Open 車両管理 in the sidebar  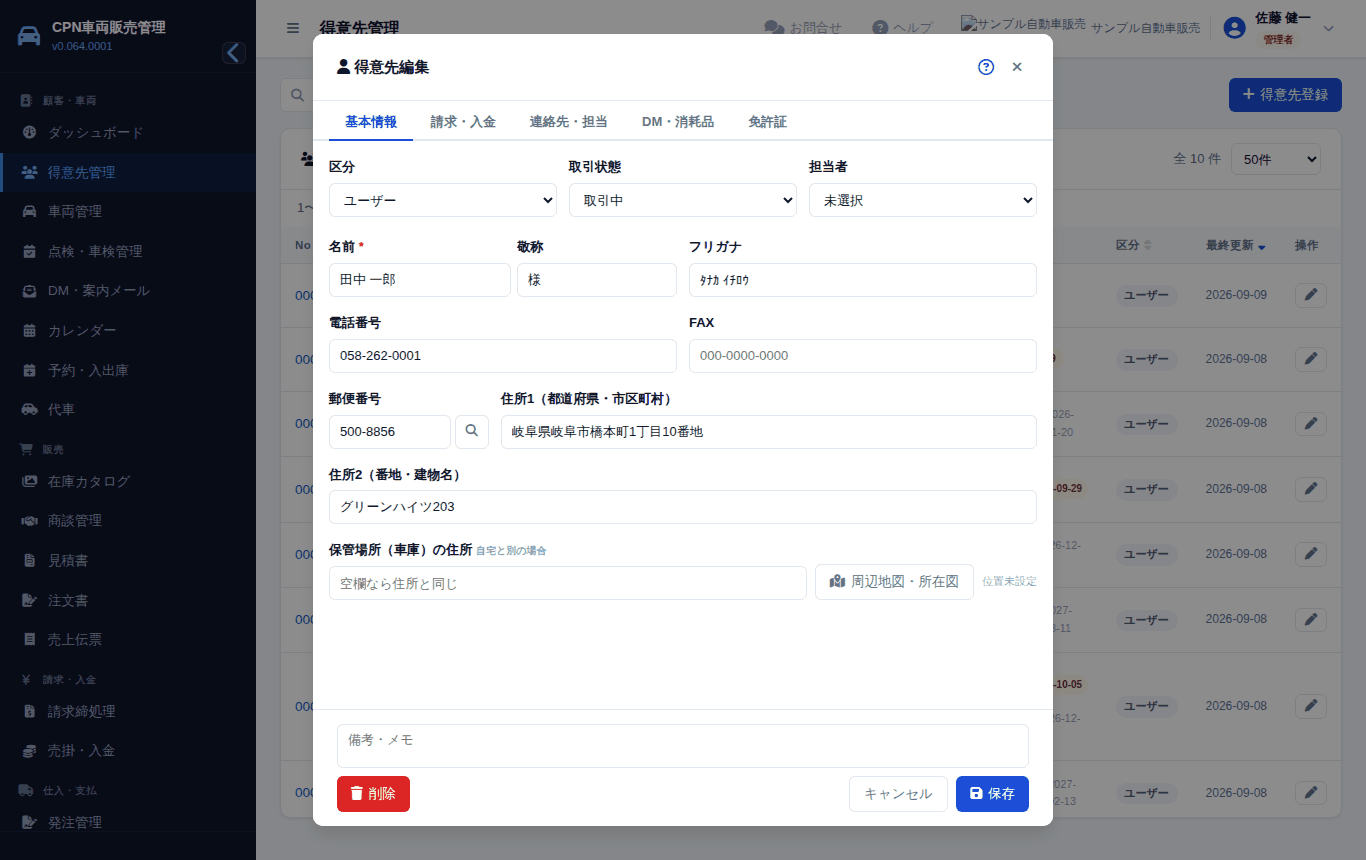pos(128,212)
